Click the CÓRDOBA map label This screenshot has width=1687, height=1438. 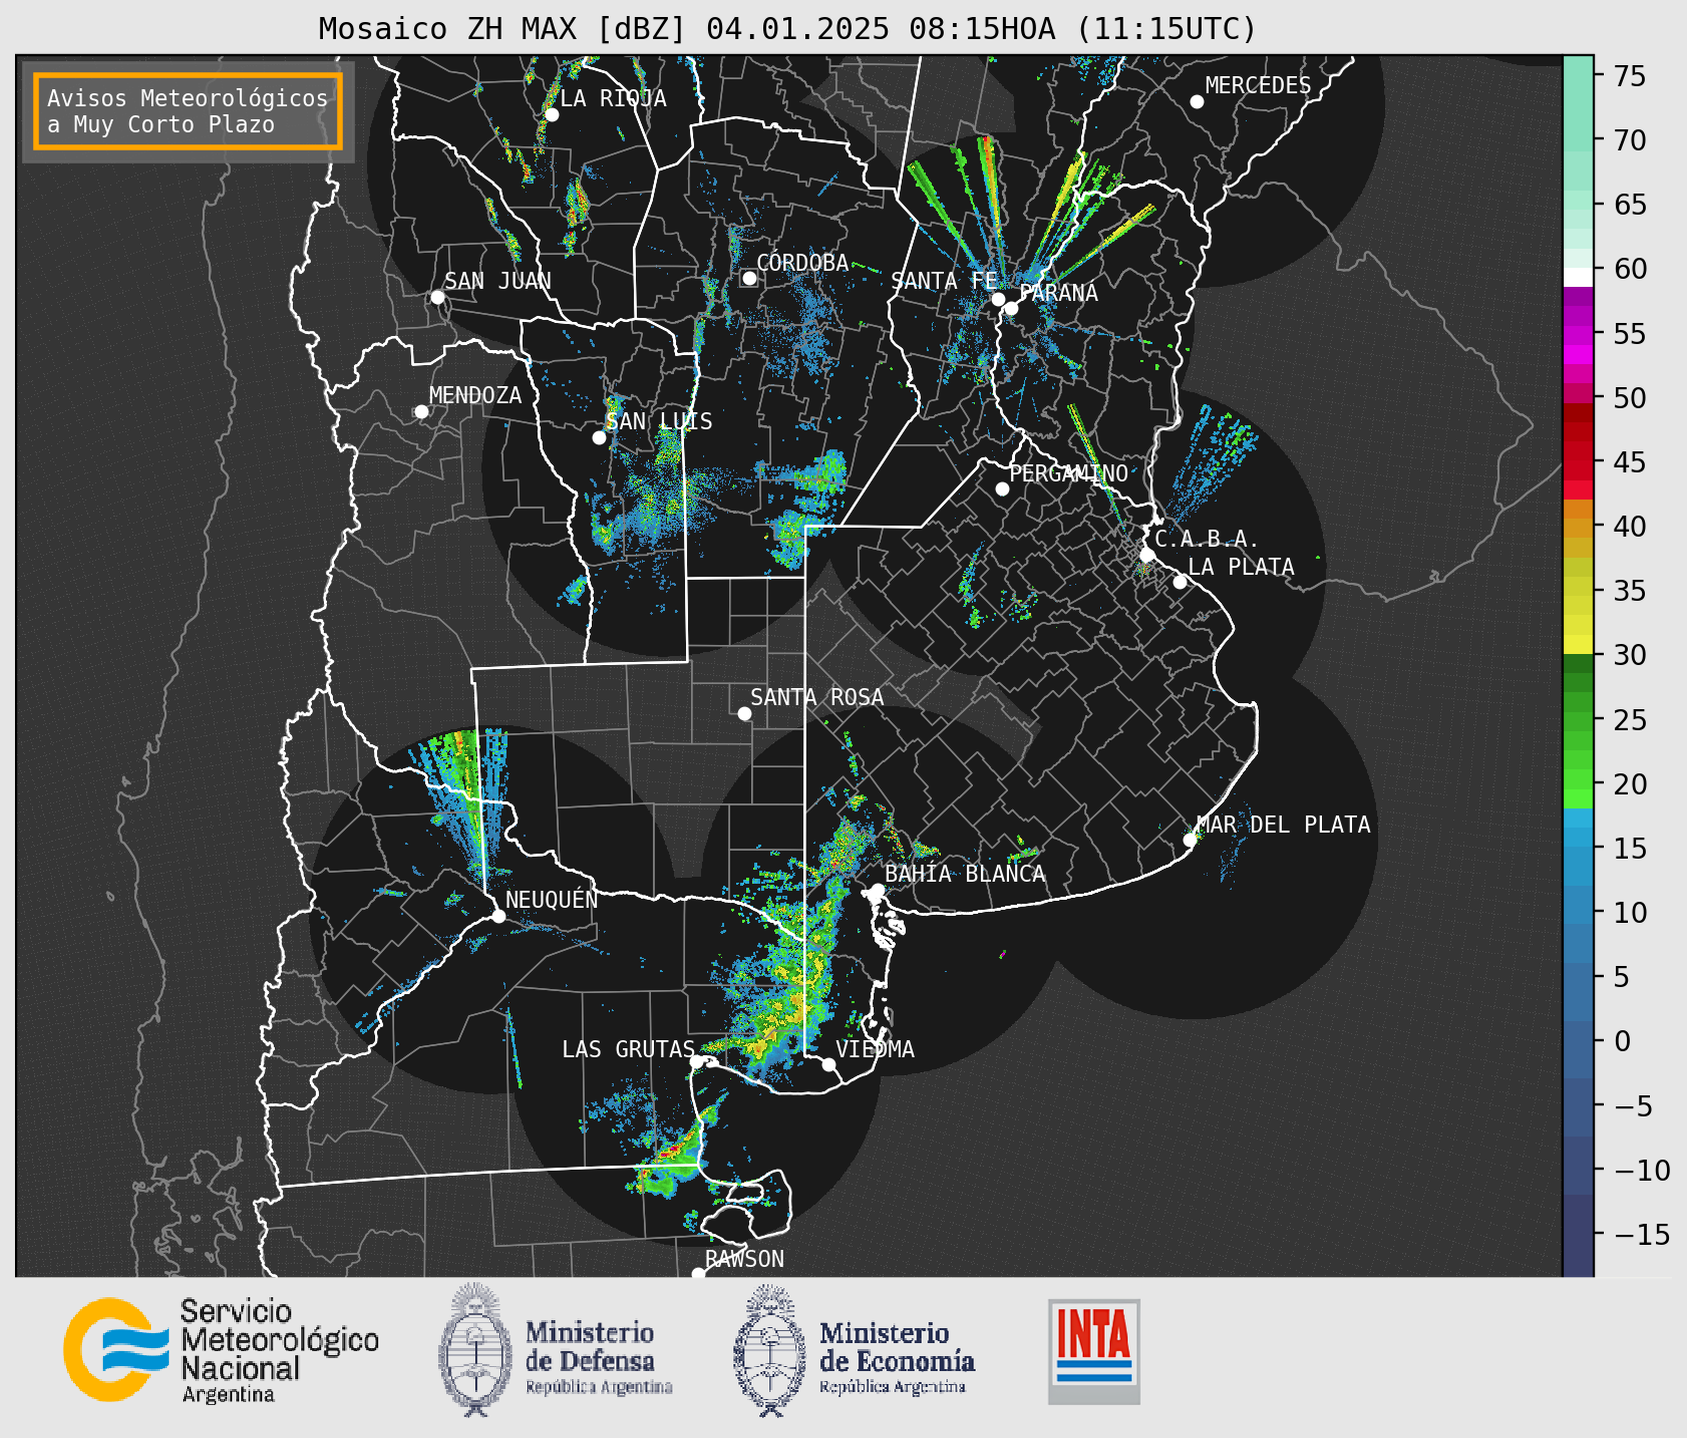[x=803, y=263]
